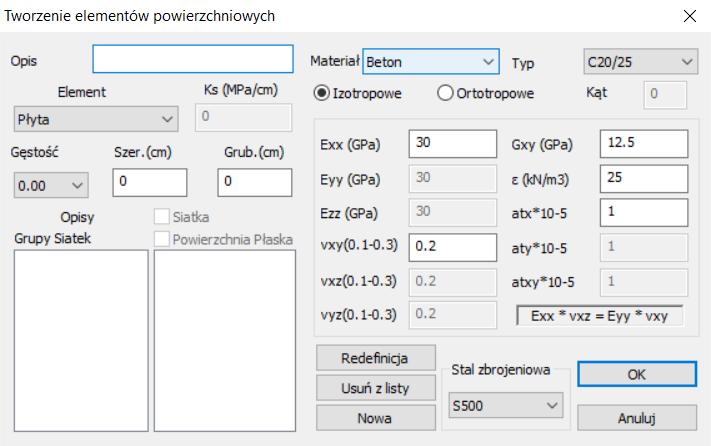Click the Gxy (GPa) input field

[x=644, y=144]
